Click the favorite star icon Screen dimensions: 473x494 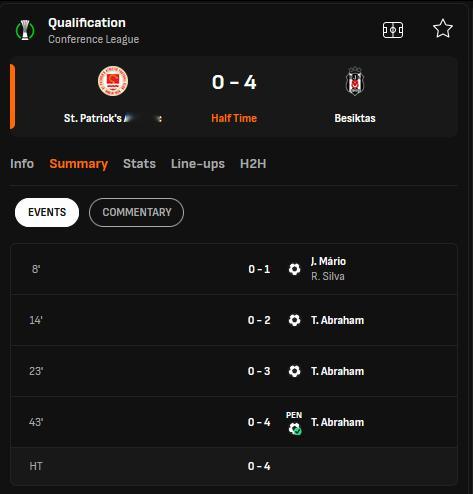coord(443,29)
